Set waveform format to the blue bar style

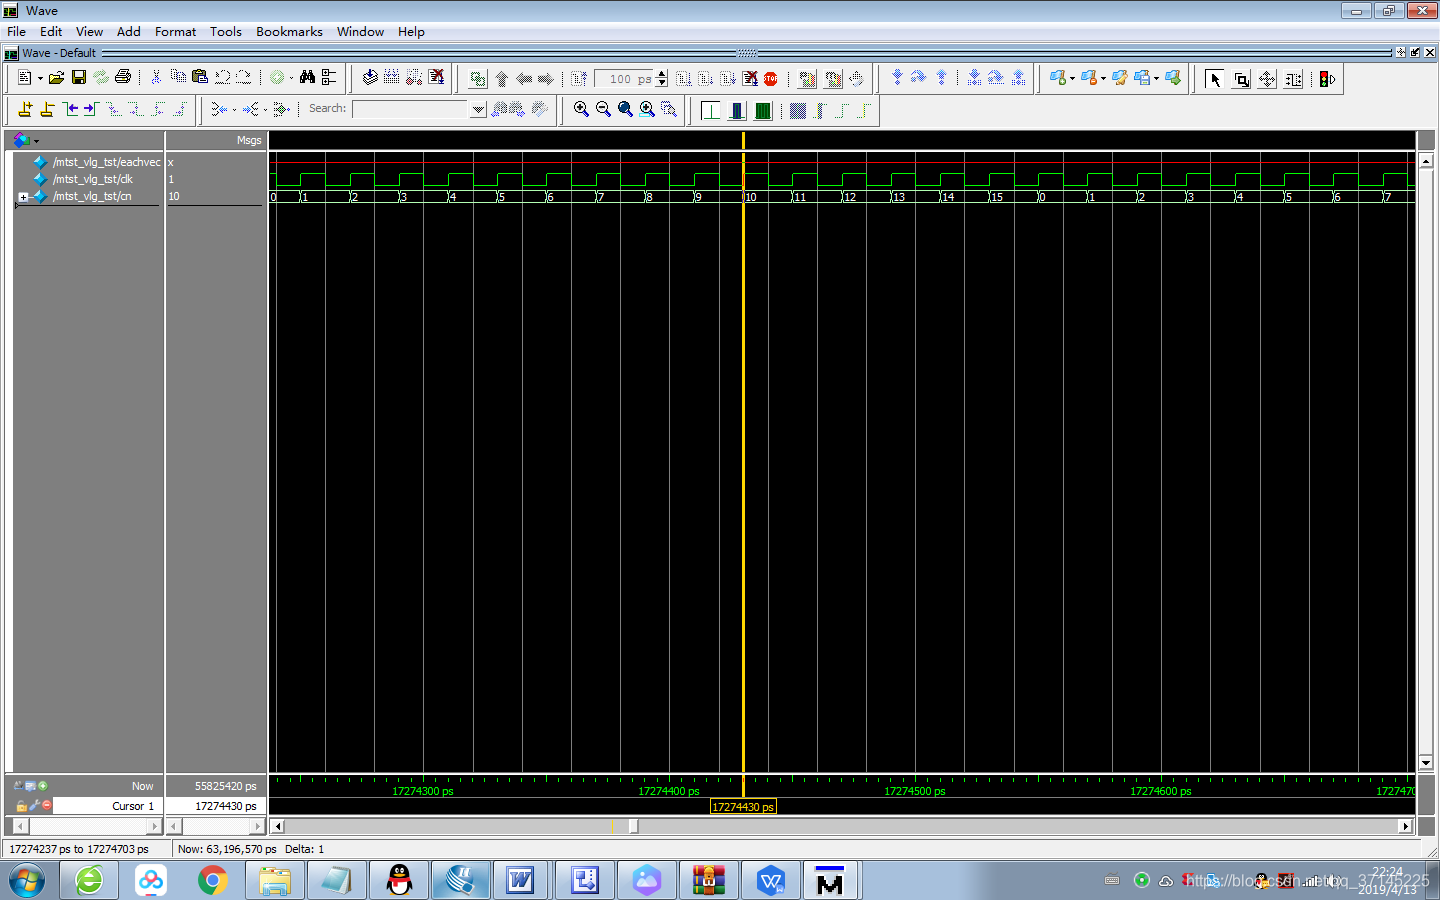click(737, 110)
